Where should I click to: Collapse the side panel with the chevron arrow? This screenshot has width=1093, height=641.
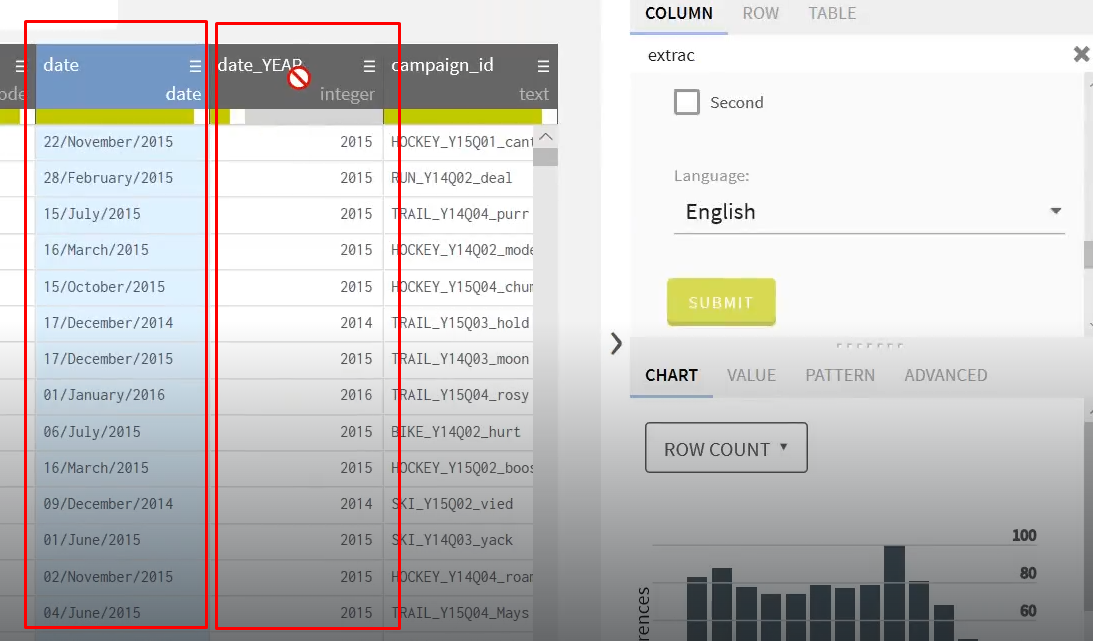point(616,343)
